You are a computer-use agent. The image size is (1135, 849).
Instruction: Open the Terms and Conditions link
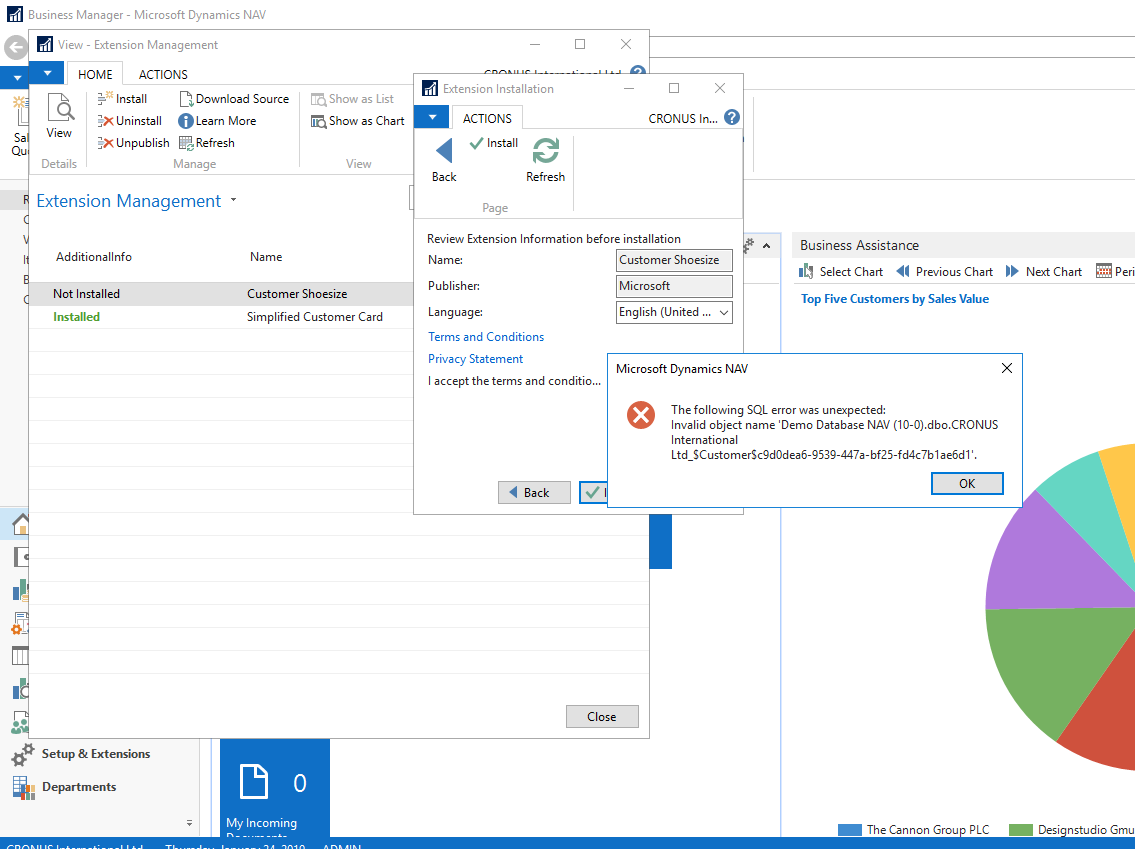point(486,337)
